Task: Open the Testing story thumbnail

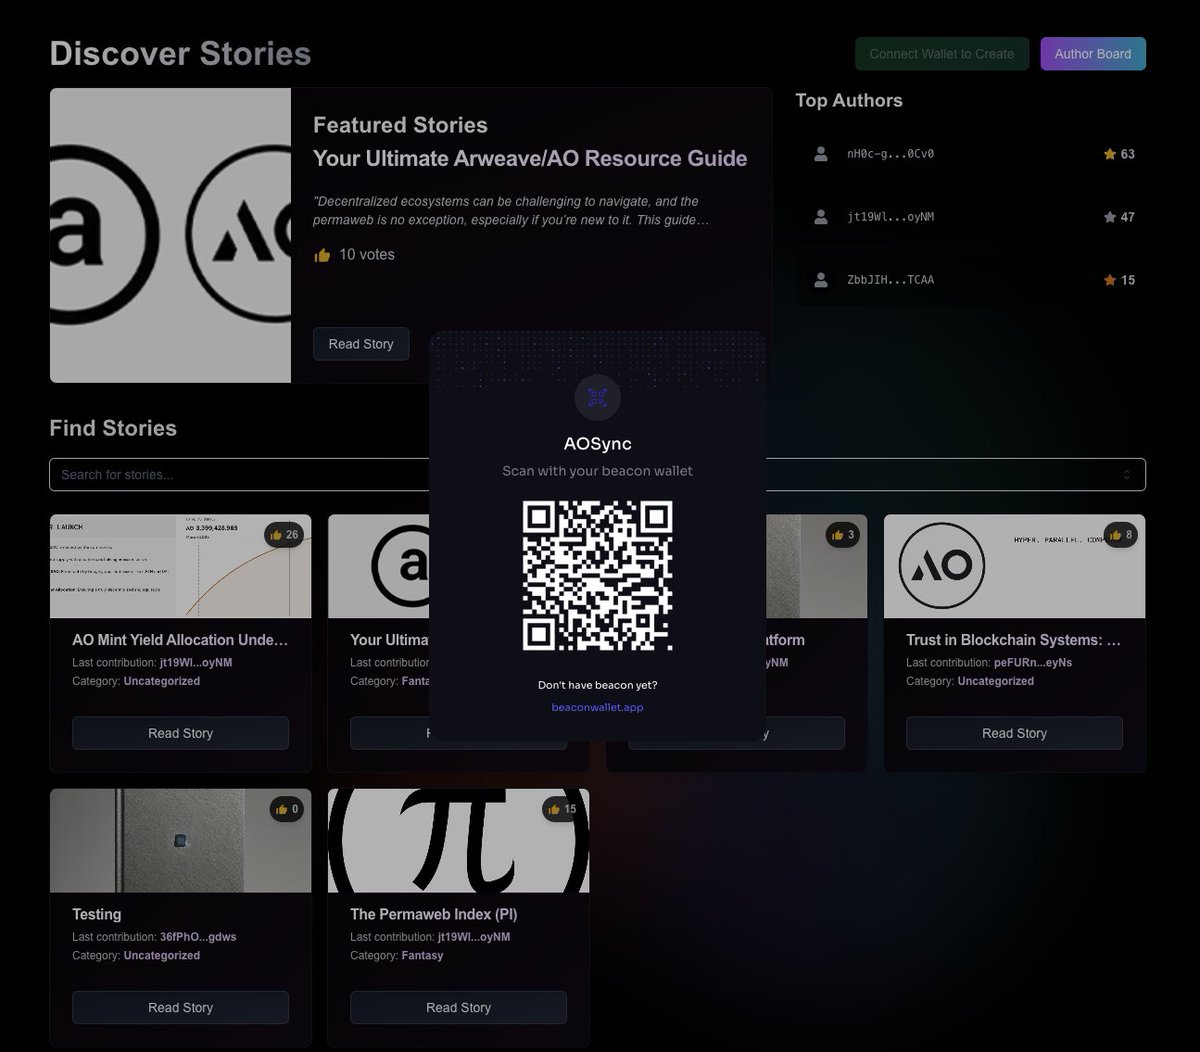Action: 181,840
